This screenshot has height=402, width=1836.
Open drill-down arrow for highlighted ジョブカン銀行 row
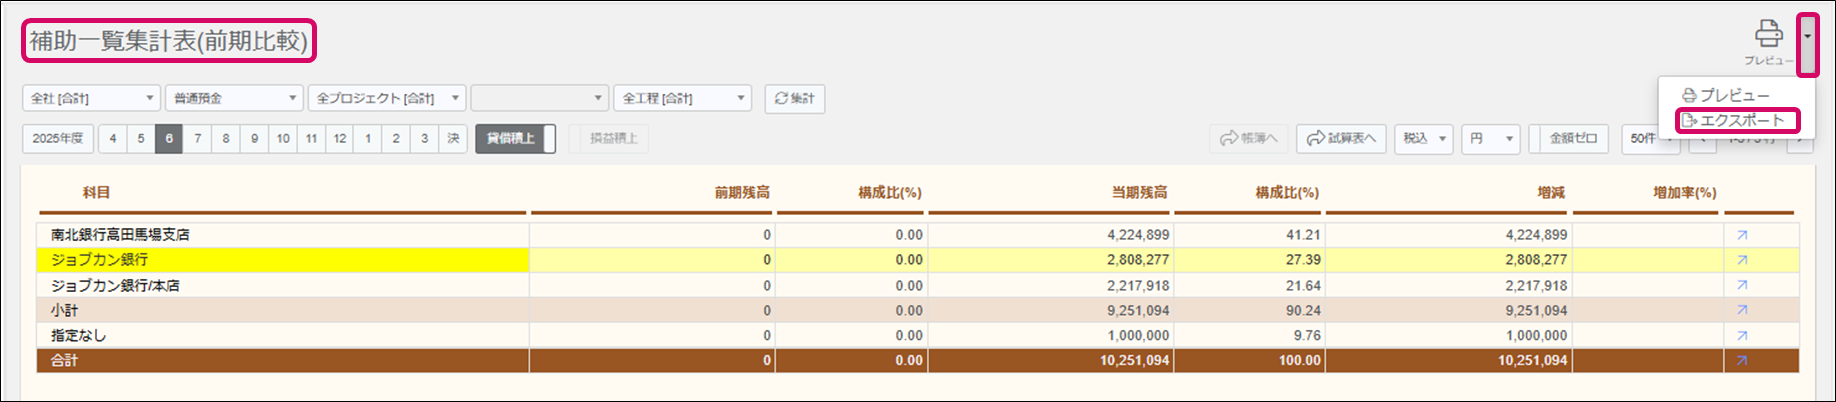(x=1741, y=260)
